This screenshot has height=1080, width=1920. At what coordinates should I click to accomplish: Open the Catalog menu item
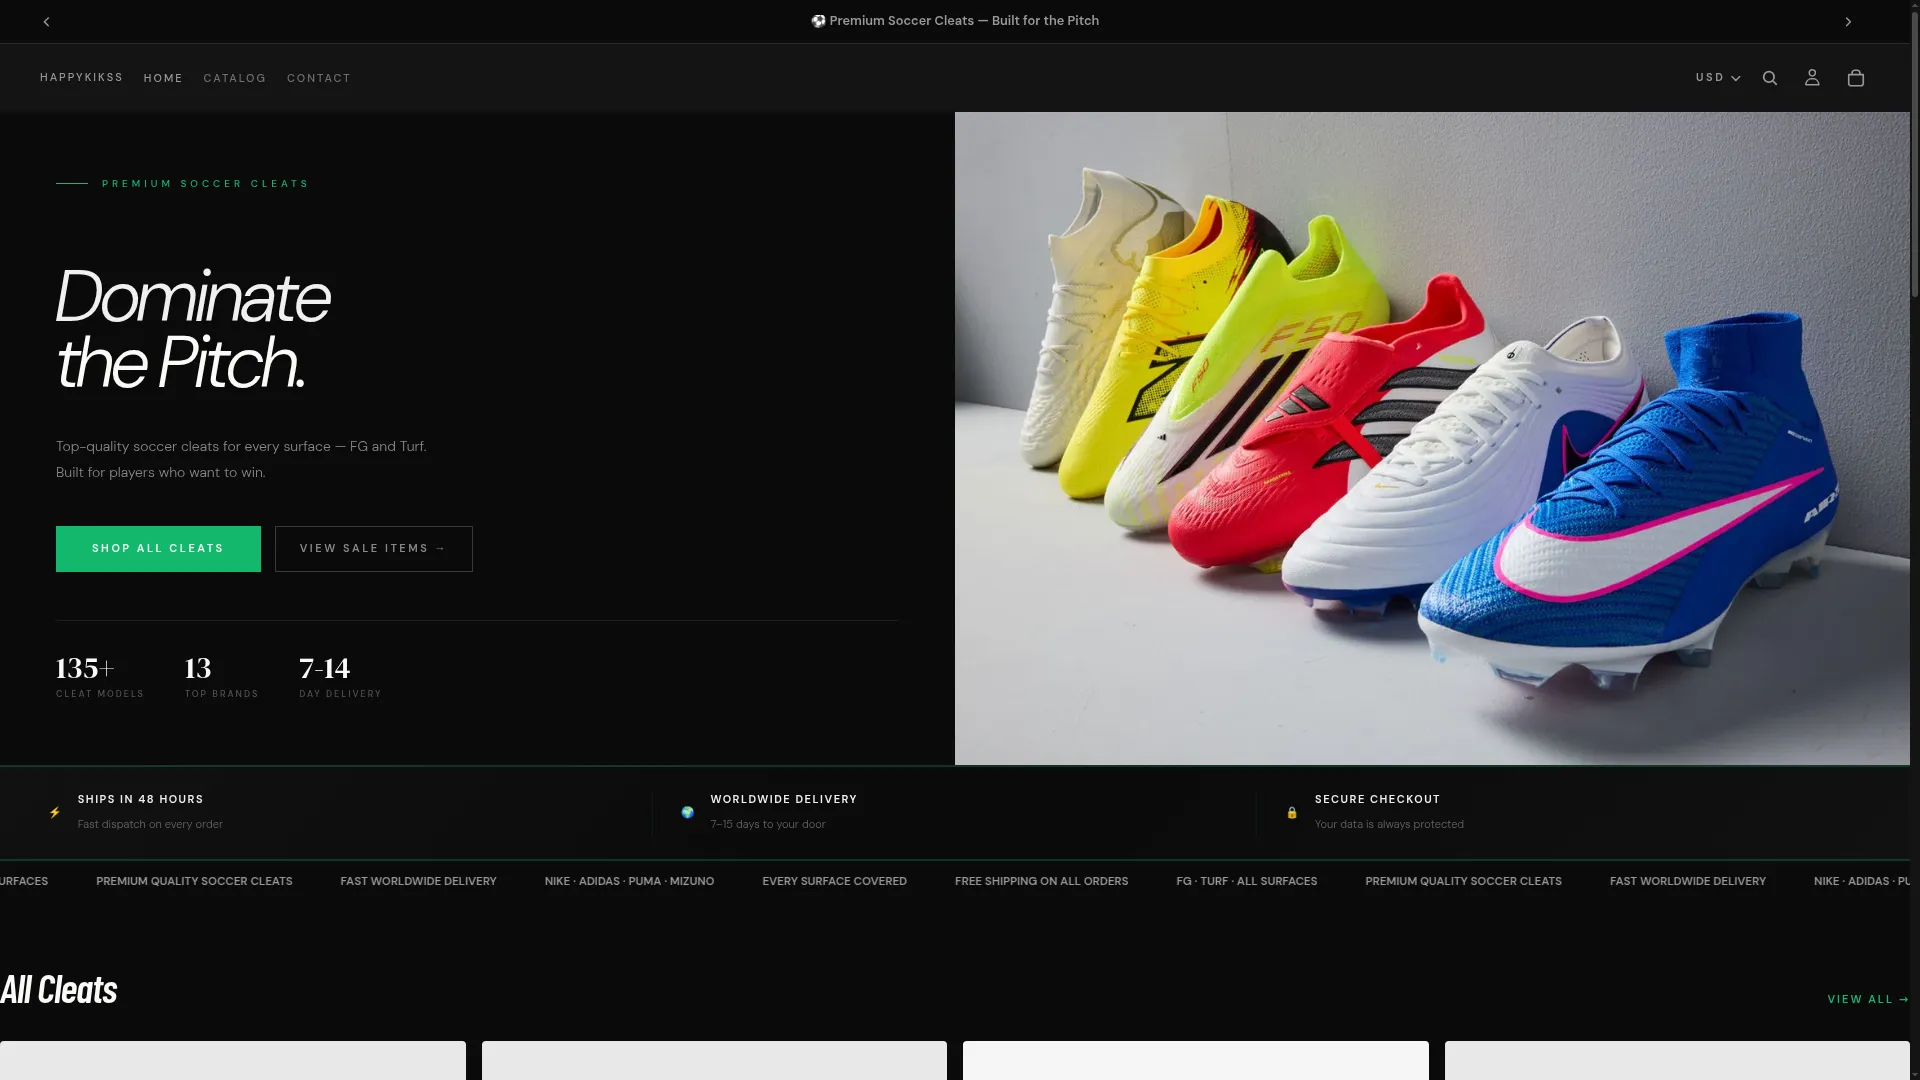point(235,78)
